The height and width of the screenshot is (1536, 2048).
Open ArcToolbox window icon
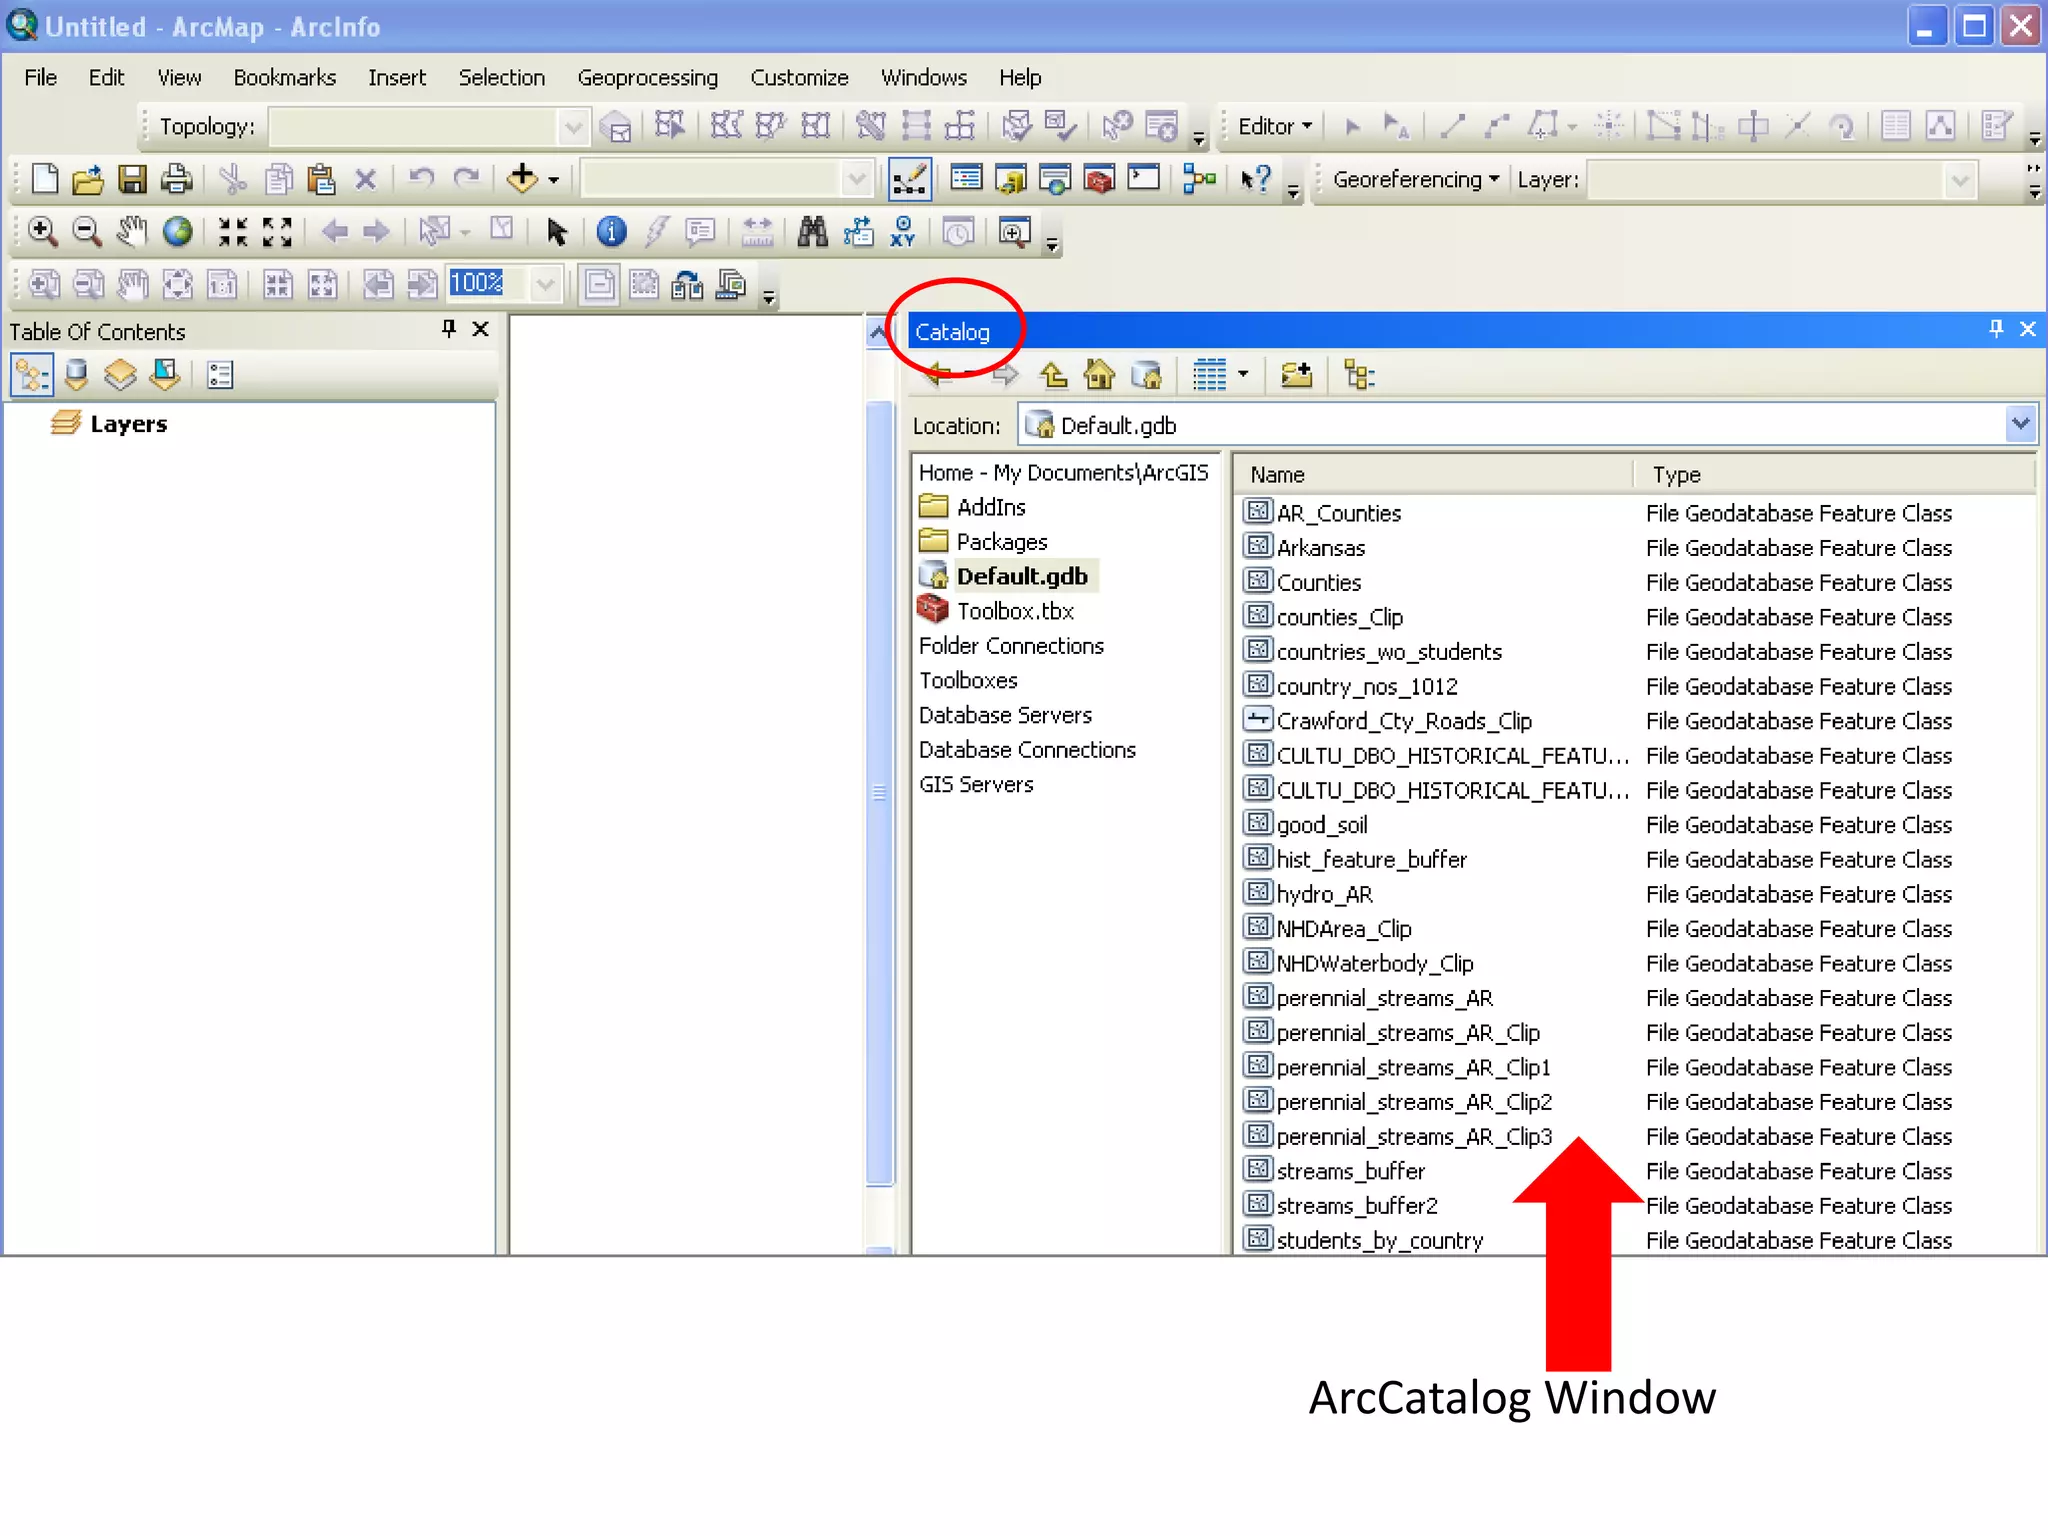coord(1099,179)
